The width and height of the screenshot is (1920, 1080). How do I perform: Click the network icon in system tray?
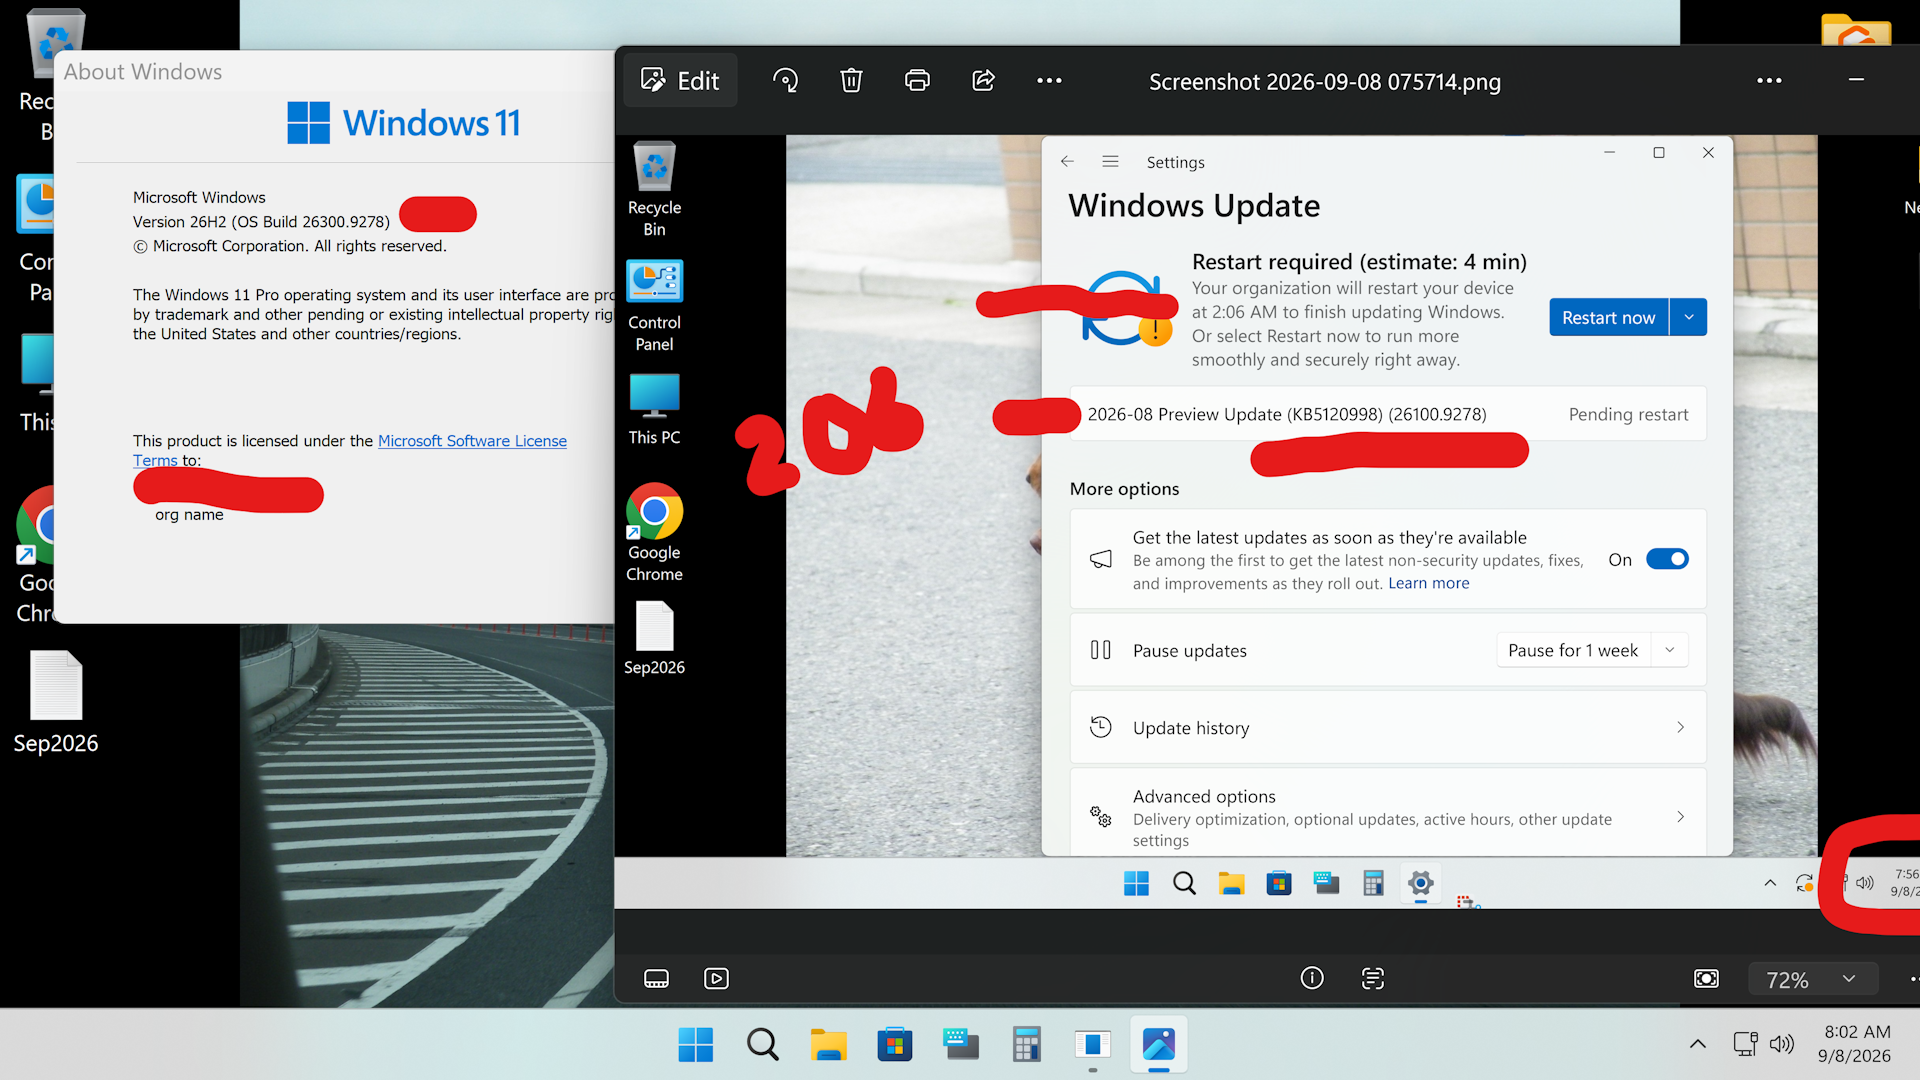point(1746,1045)
